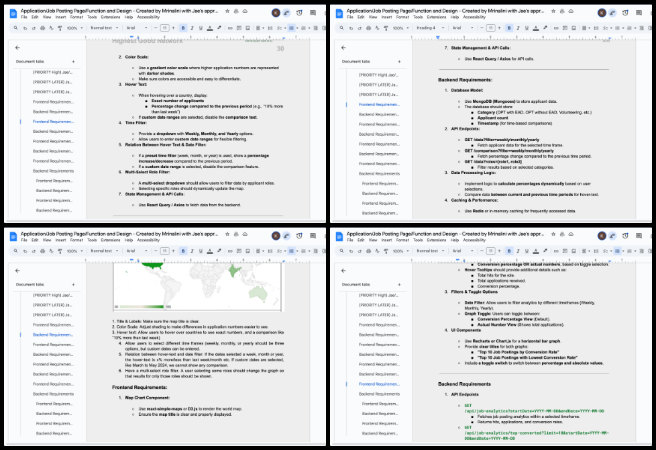
Task: Toggle underline in the Color Scale window
Action: [201, 28]
